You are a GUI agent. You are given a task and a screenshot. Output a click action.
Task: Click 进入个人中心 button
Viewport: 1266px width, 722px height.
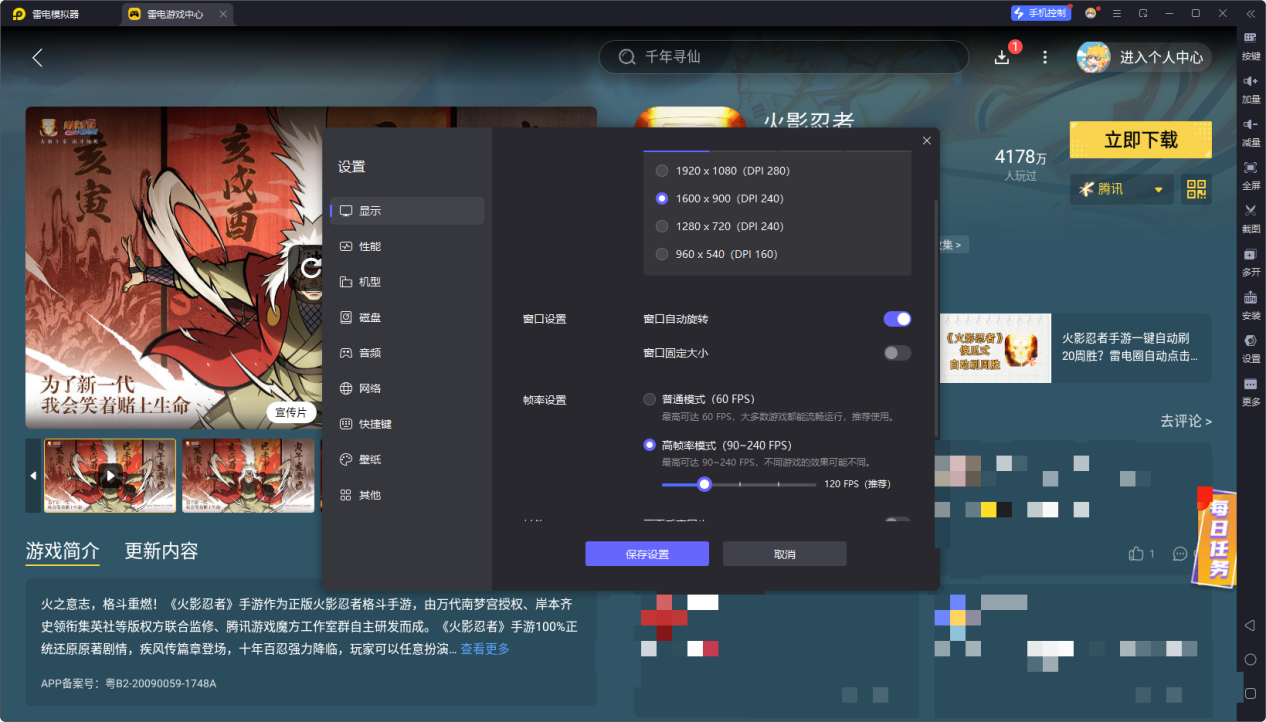coord(1144,57)
